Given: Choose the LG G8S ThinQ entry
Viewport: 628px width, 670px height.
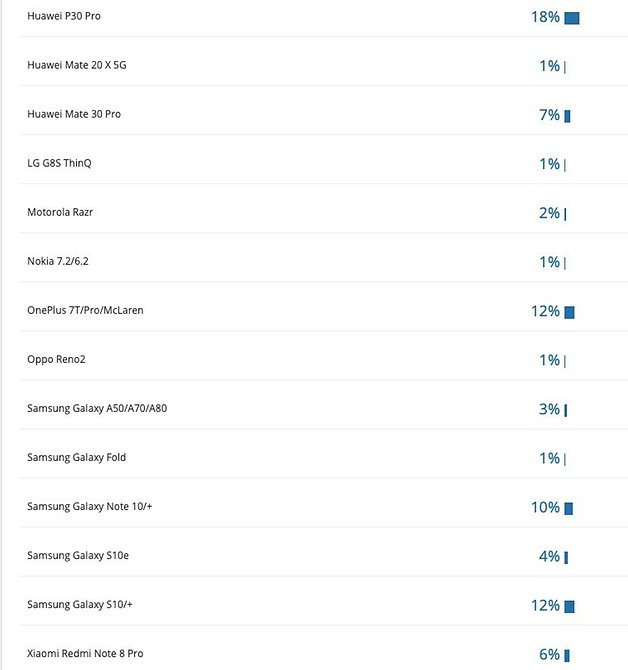Looking at the screenshot, I should coord(59,163).
